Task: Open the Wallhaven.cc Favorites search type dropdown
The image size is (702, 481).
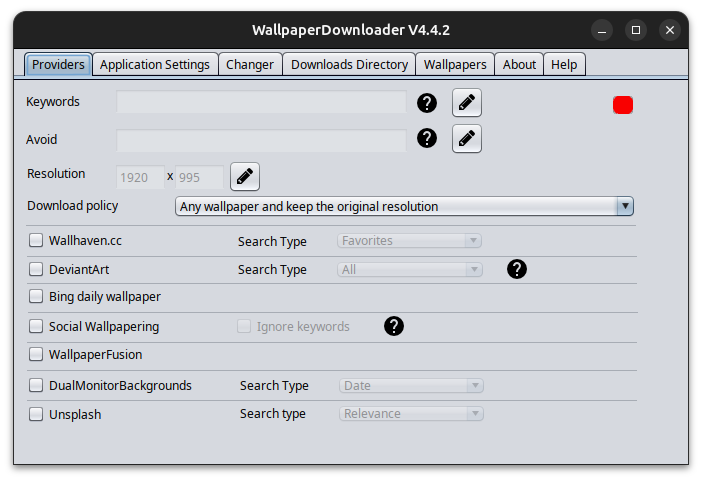Action: pos(409,240)
